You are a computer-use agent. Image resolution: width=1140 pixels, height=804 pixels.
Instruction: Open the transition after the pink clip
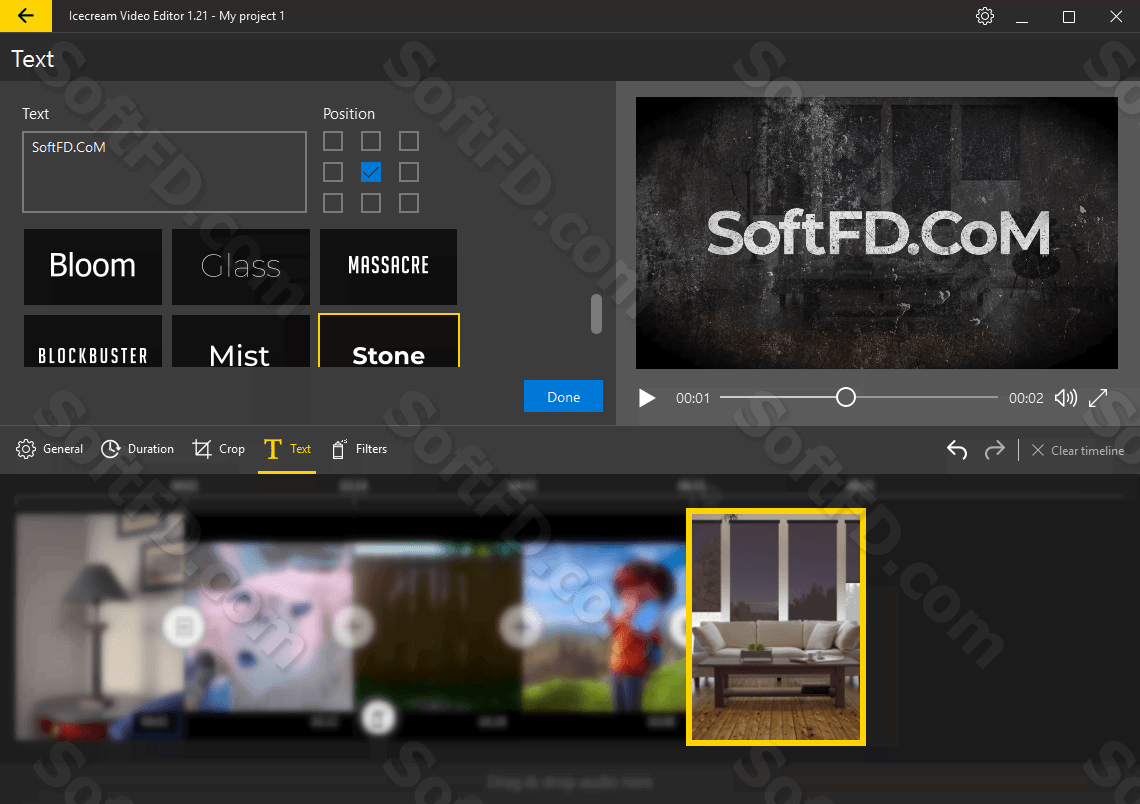(x=353, y=626)
